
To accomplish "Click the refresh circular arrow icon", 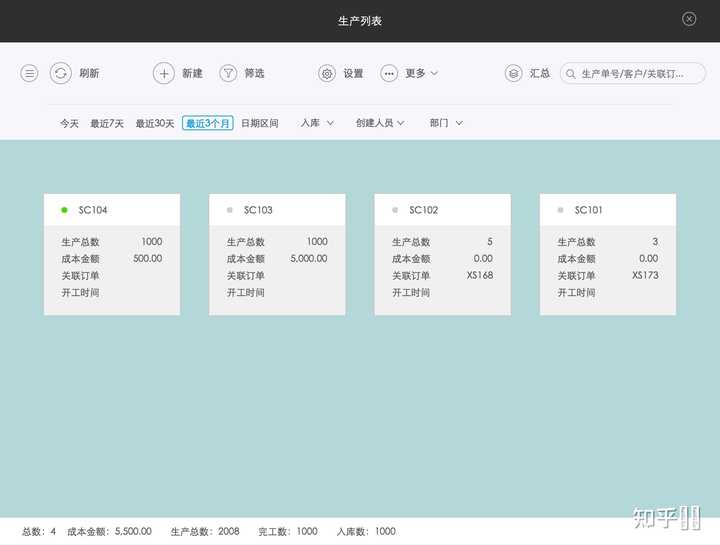I will [61, 73].
